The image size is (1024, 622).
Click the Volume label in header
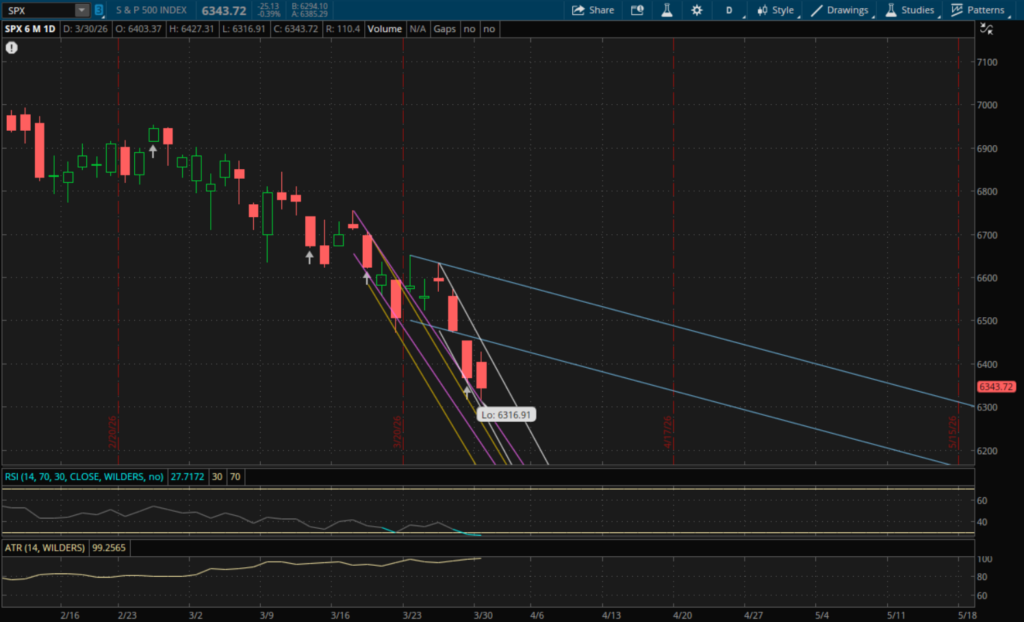coord(384,29)
